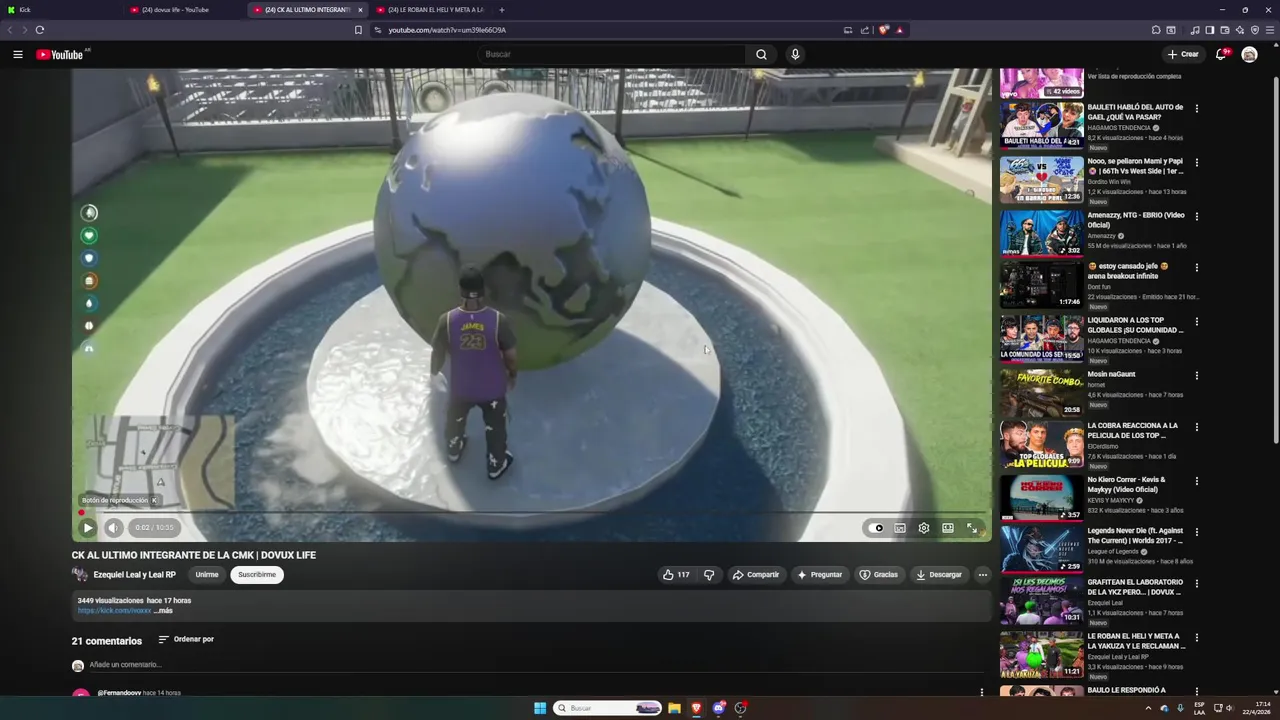The height and width of the screenshot is (720, 1280).
Task: Open options for Legends Never Die video
Action: tap(1196, 532)
